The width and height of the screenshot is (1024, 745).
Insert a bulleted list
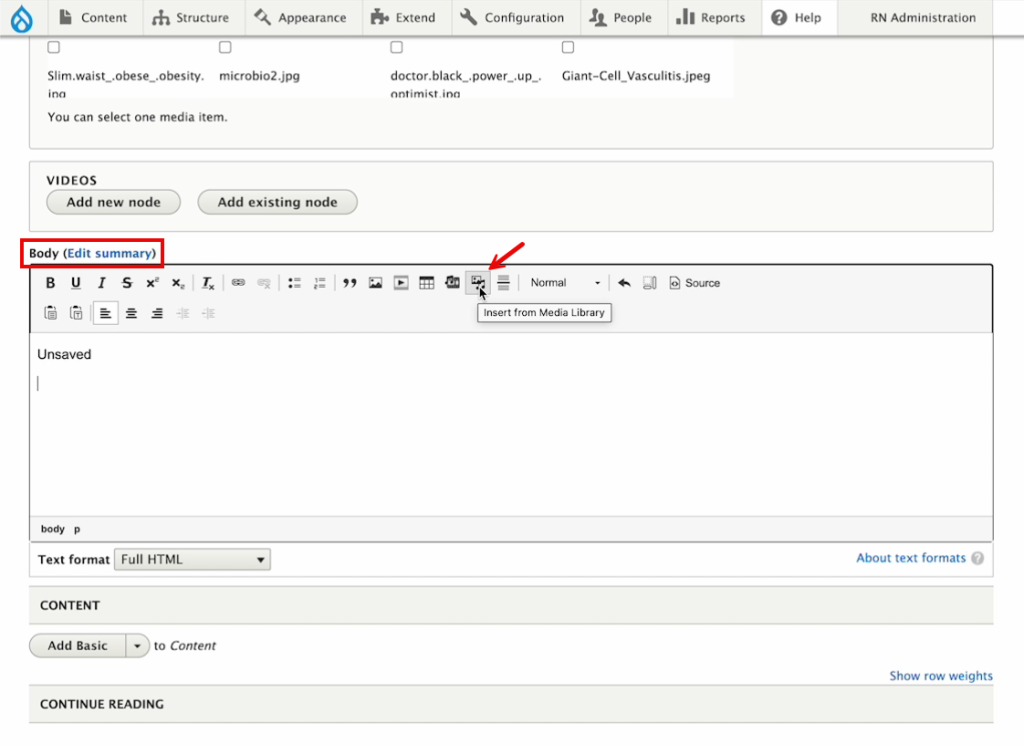point(295,283)
